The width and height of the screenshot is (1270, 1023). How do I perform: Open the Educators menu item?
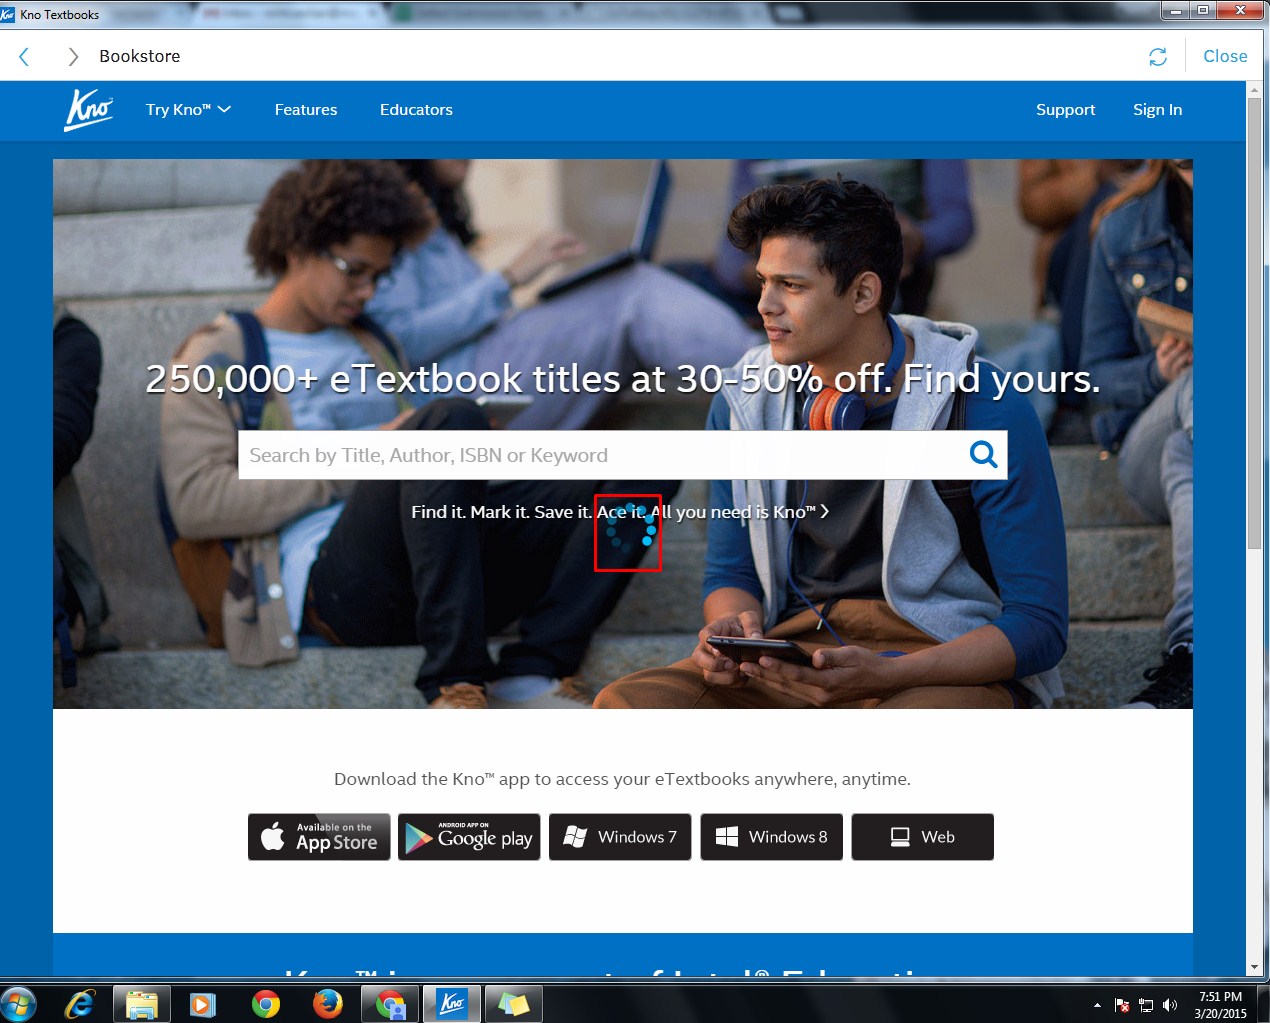416,109
